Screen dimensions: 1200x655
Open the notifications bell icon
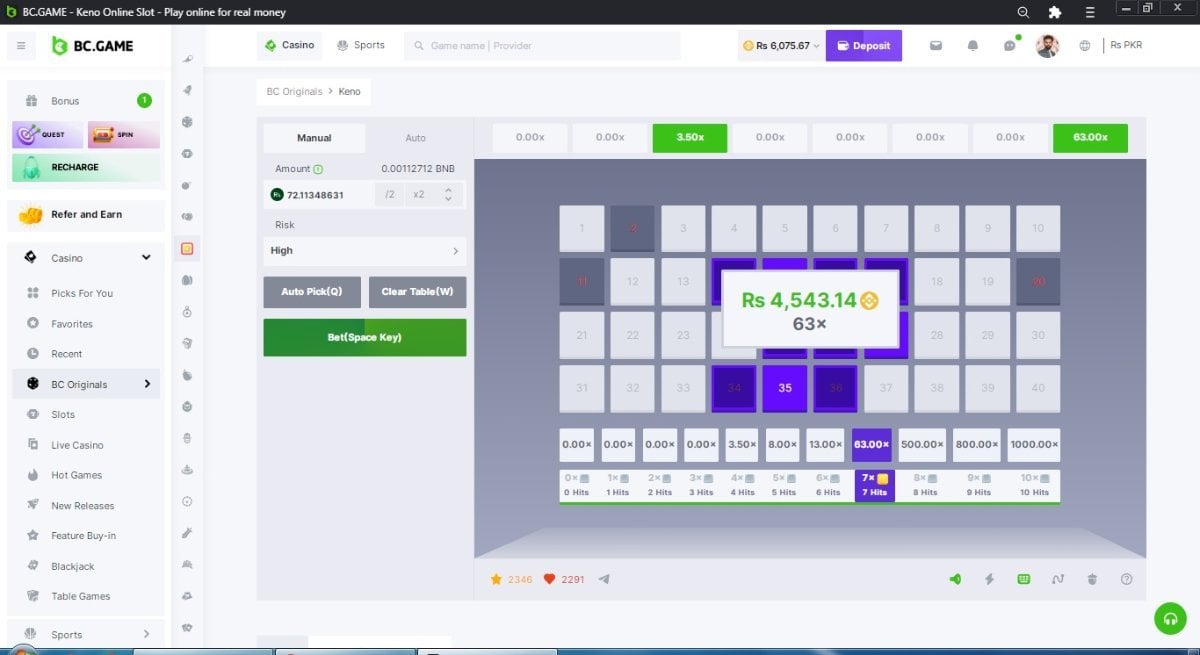pos(973,46)
